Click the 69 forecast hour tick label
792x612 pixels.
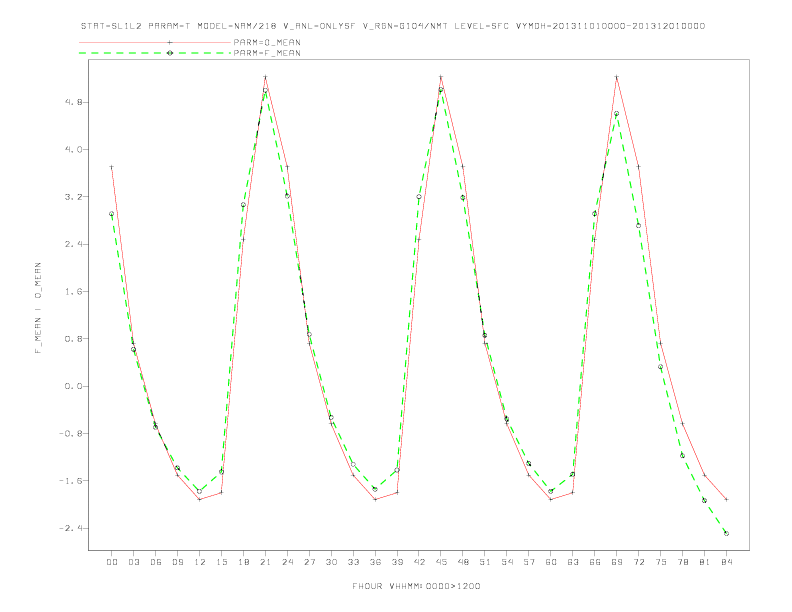[x=617, y=562]
